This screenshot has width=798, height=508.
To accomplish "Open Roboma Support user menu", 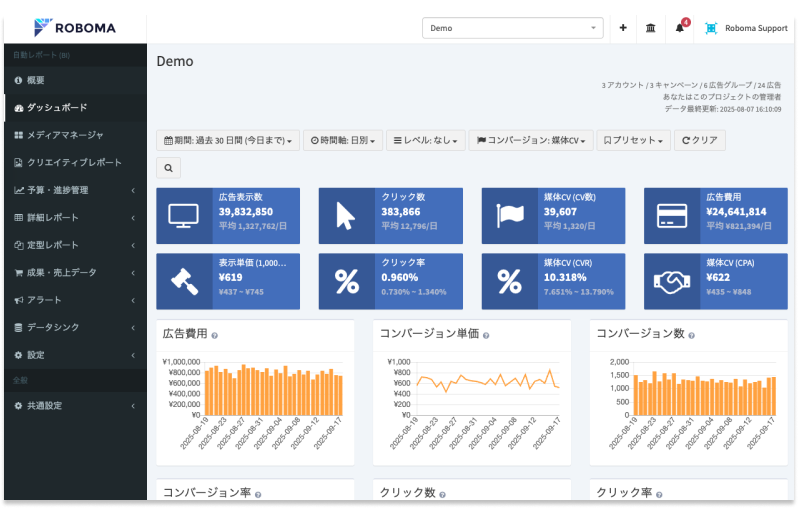I will [747, 28].
